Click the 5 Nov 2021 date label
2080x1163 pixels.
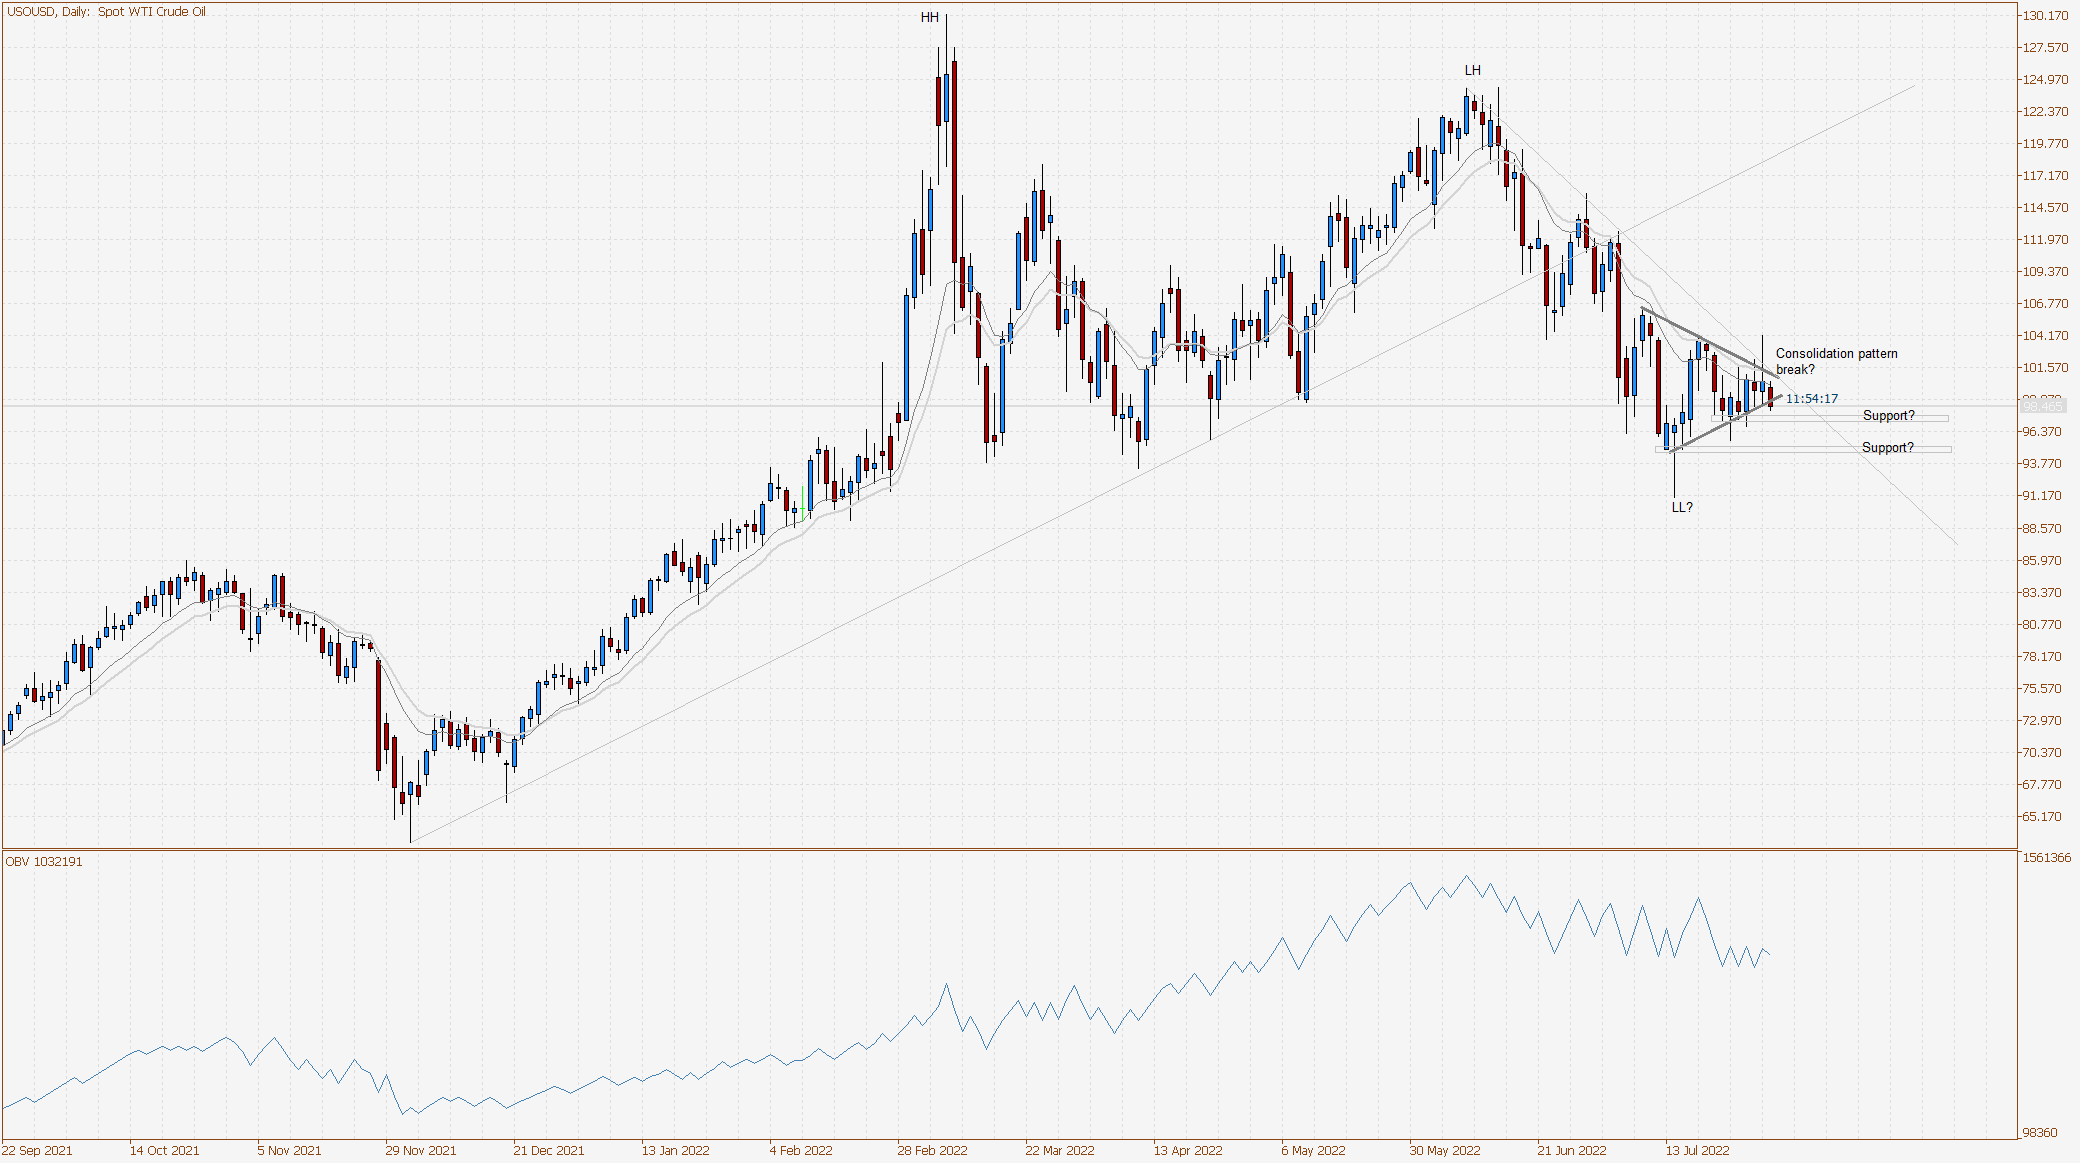pyautogui.click(x=290, y=1150)
